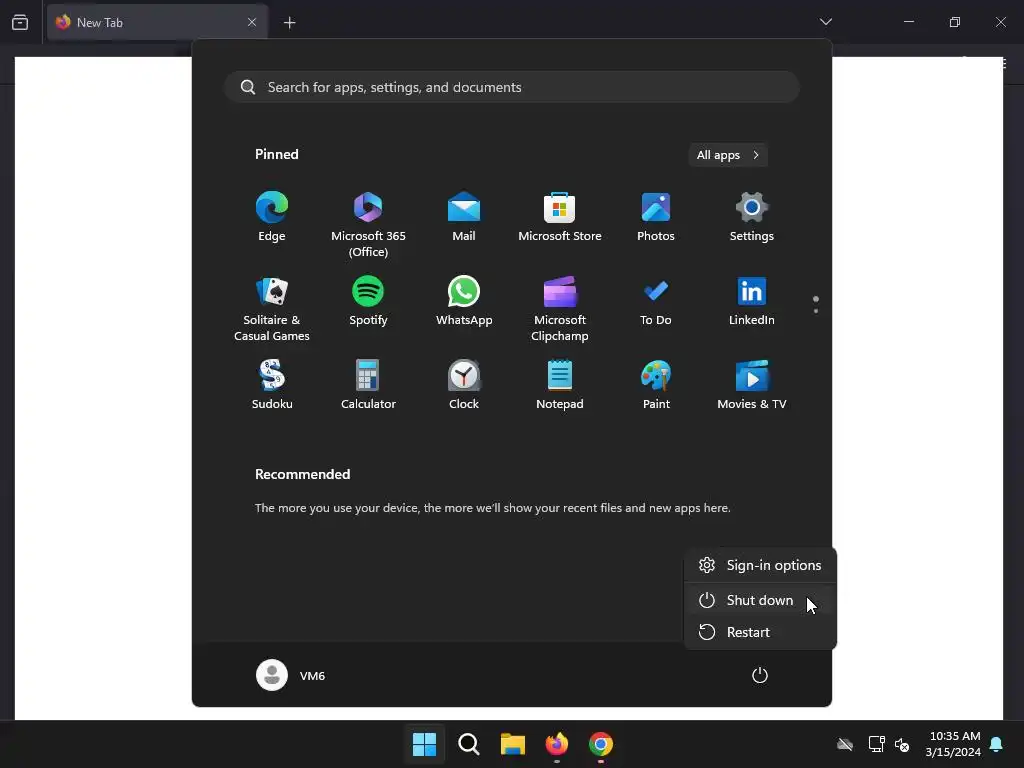Viewport: 1024px width, 768px height.
Task: Select Shut down from power menu
Action: click(x=760, y=600)
